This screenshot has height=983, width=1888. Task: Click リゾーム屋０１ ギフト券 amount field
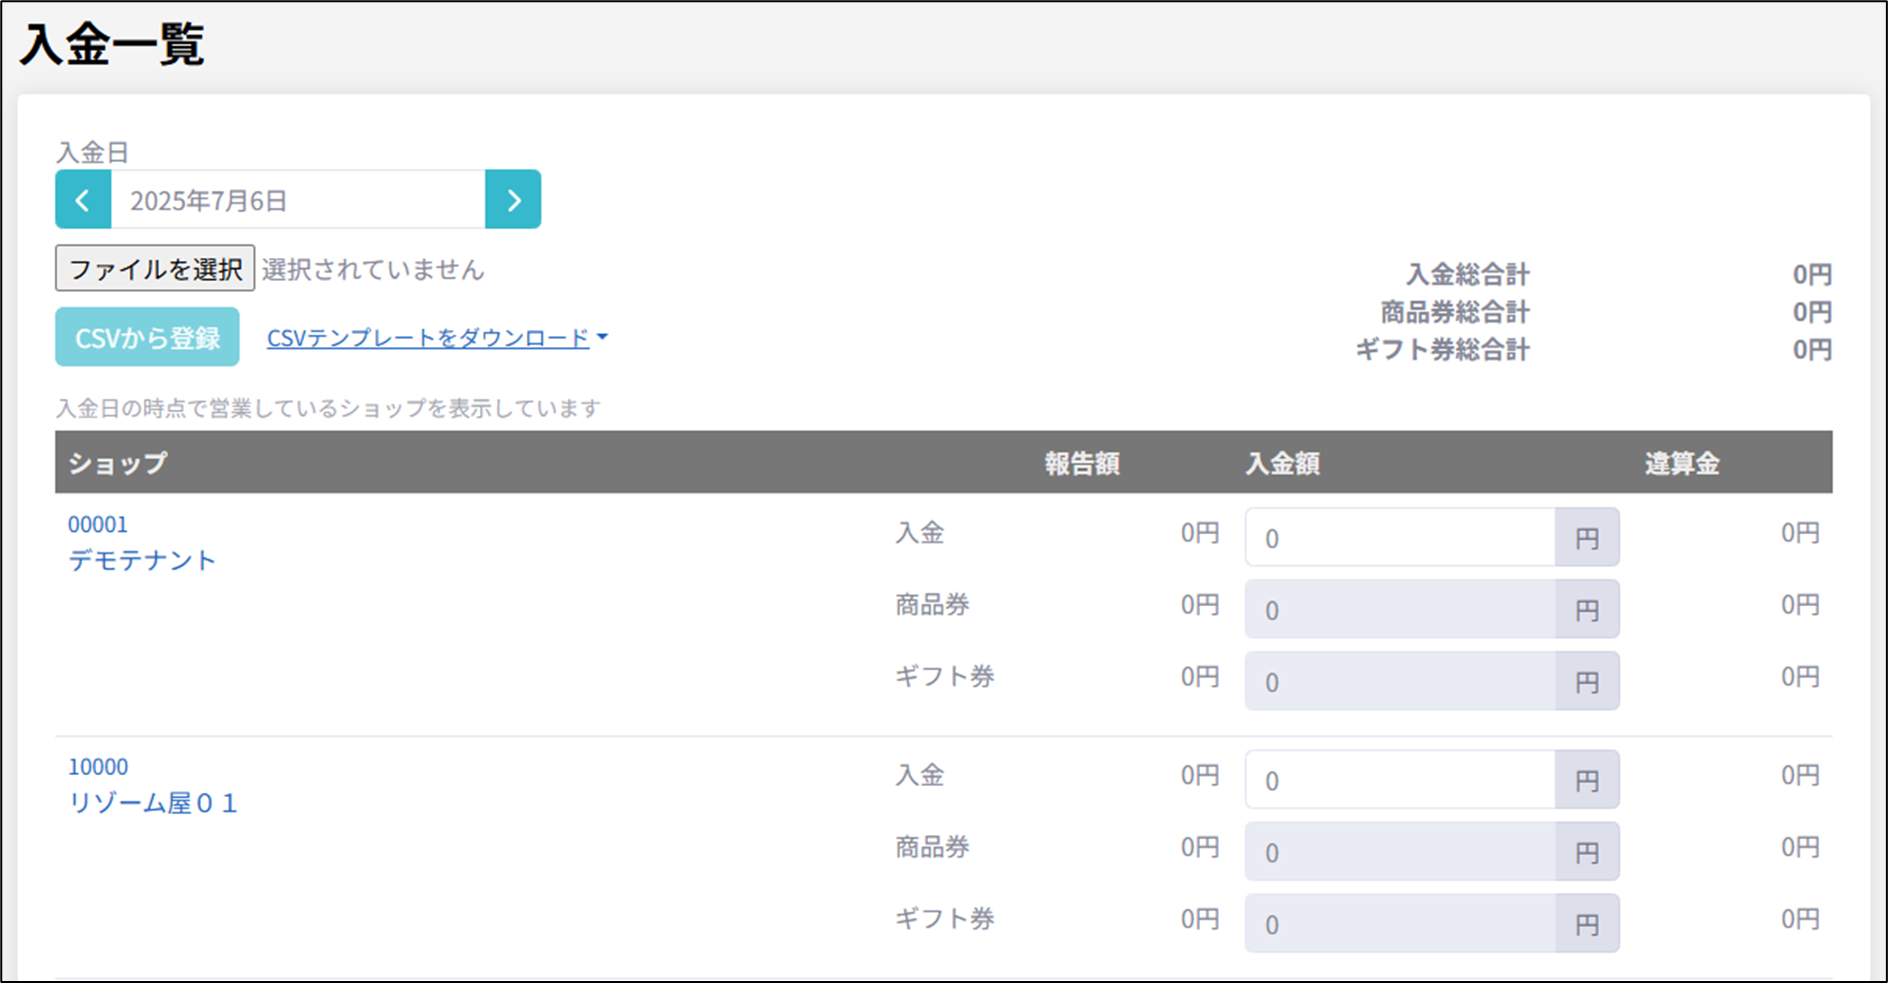click(1399, 924)
